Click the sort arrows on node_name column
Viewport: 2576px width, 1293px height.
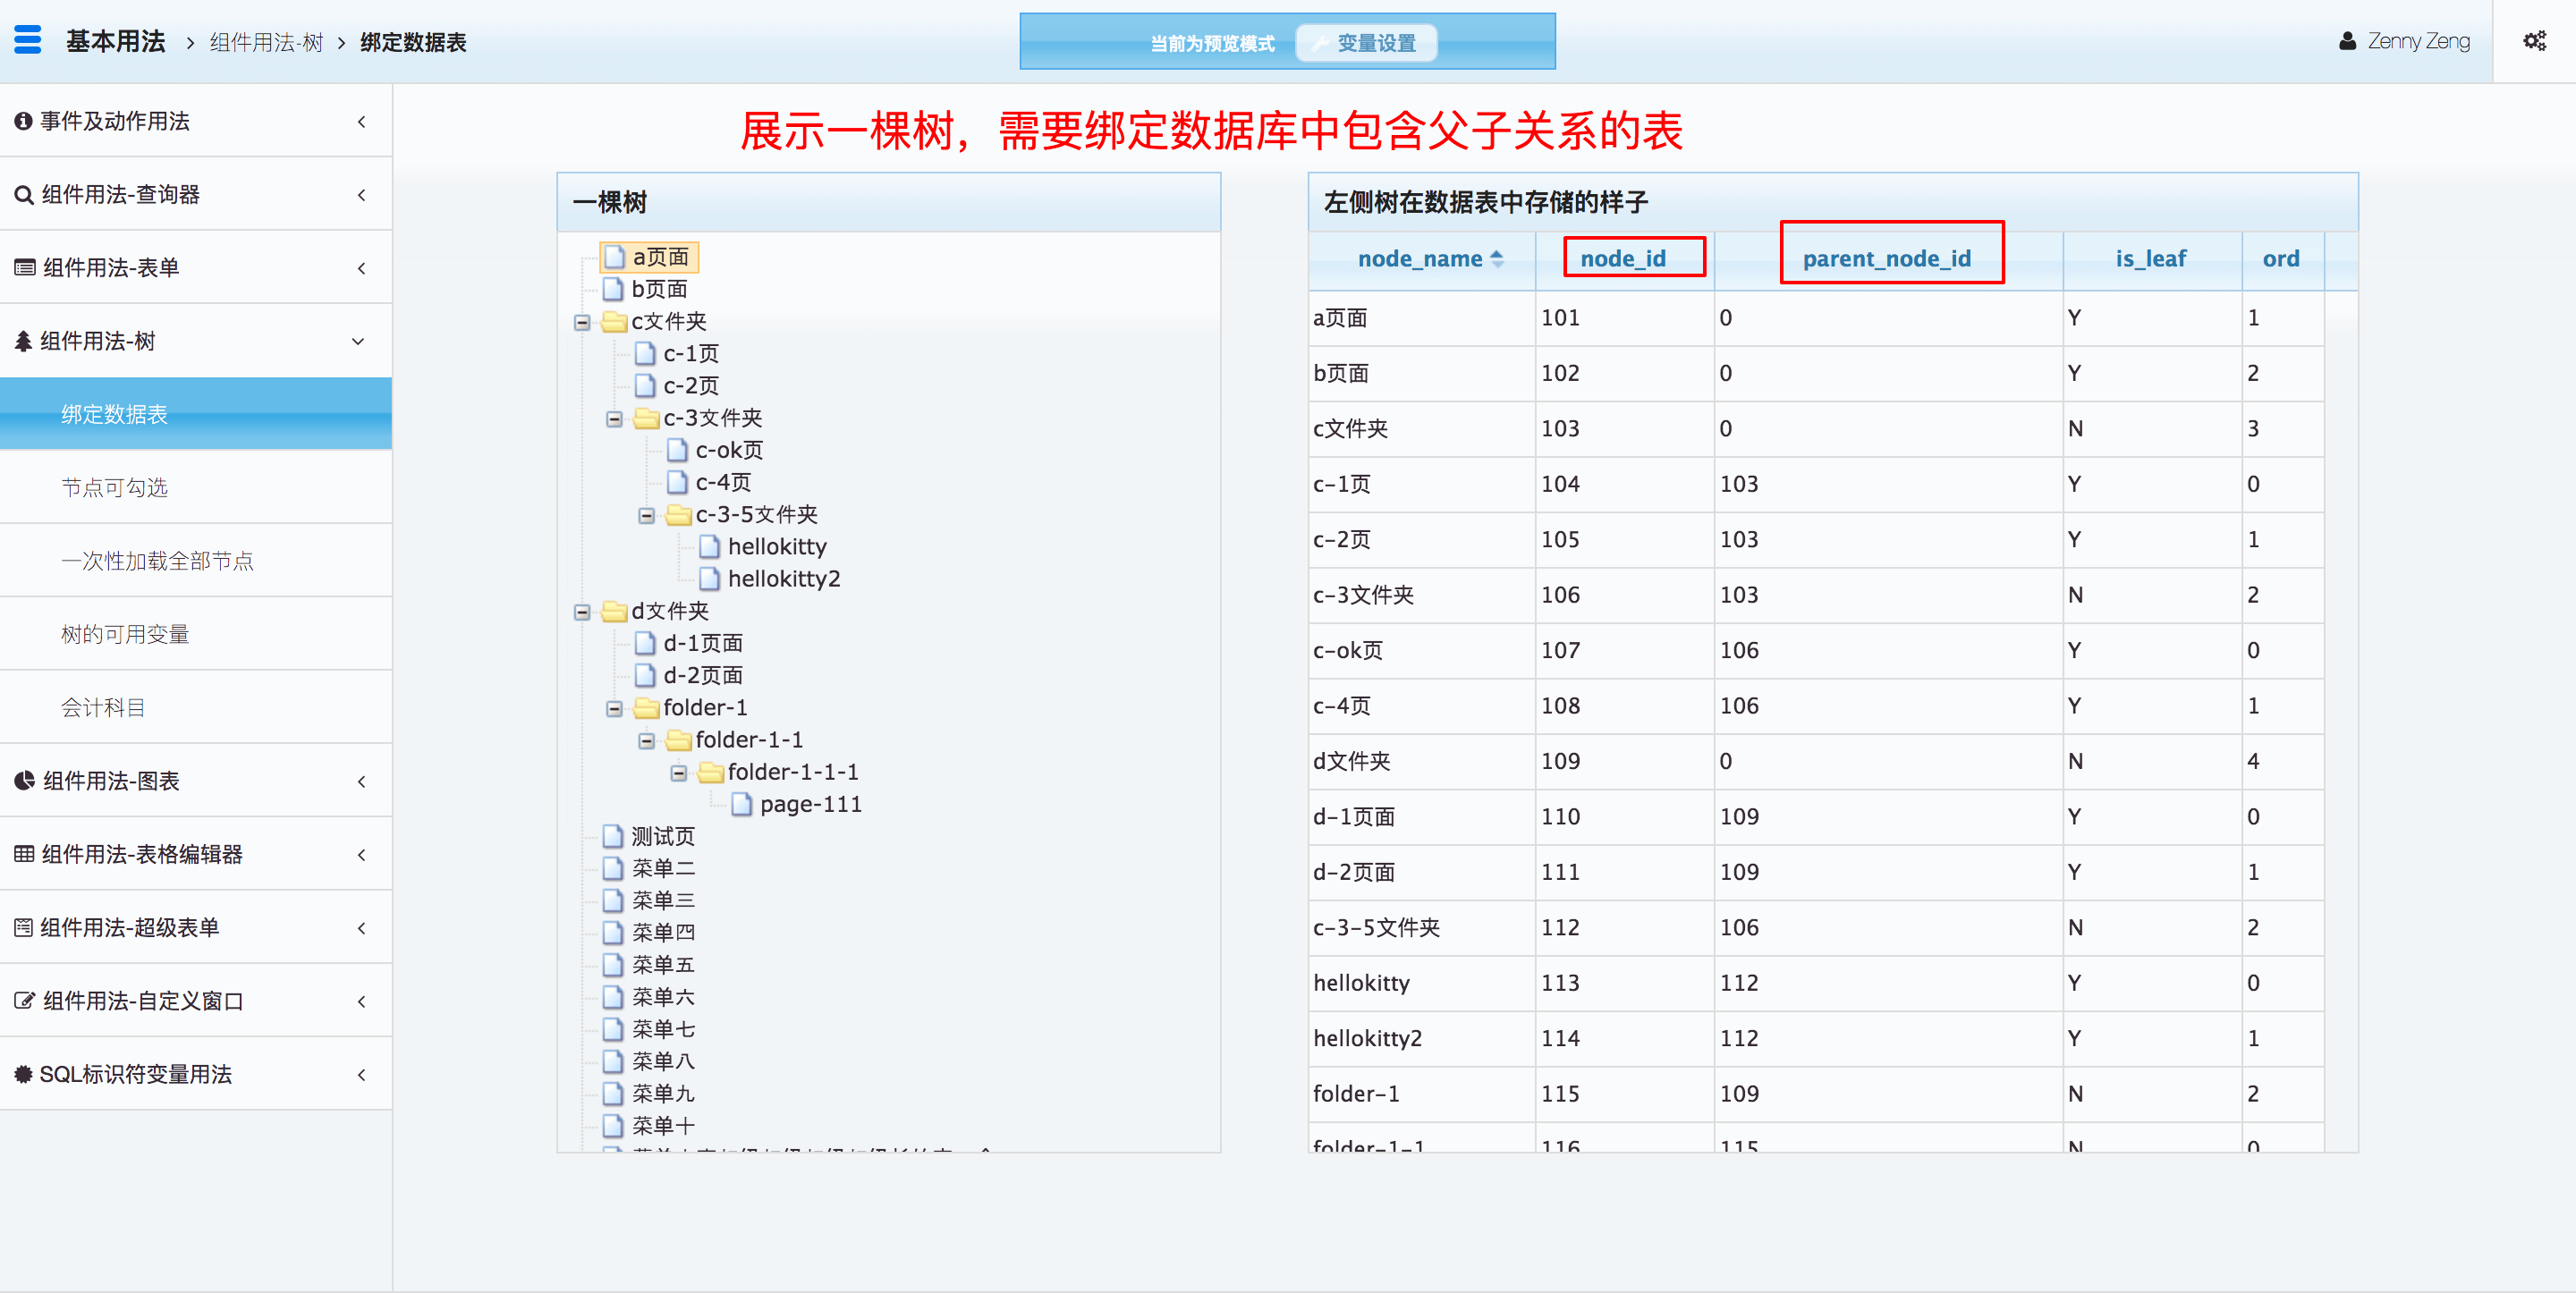1496,259
